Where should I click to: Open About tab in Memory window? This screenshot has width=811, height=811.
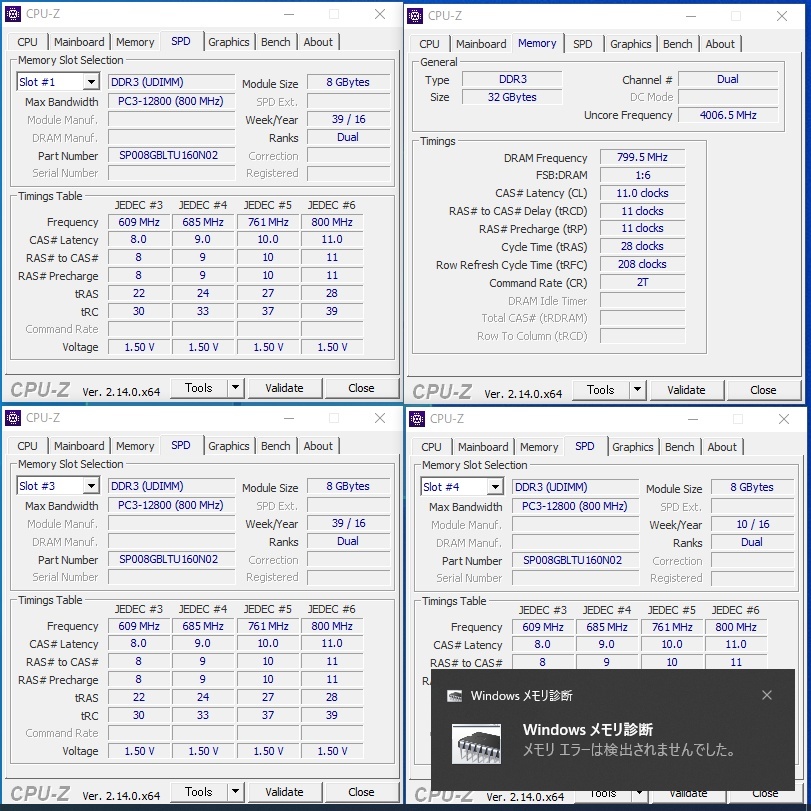[x=720, y=44]
